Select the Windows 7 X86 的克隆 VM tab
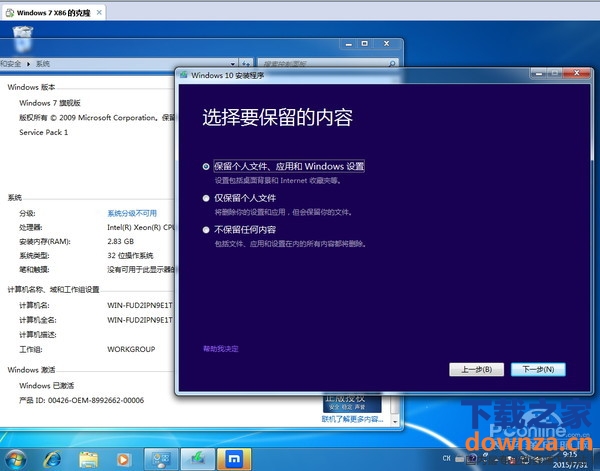 click(53, 13)
